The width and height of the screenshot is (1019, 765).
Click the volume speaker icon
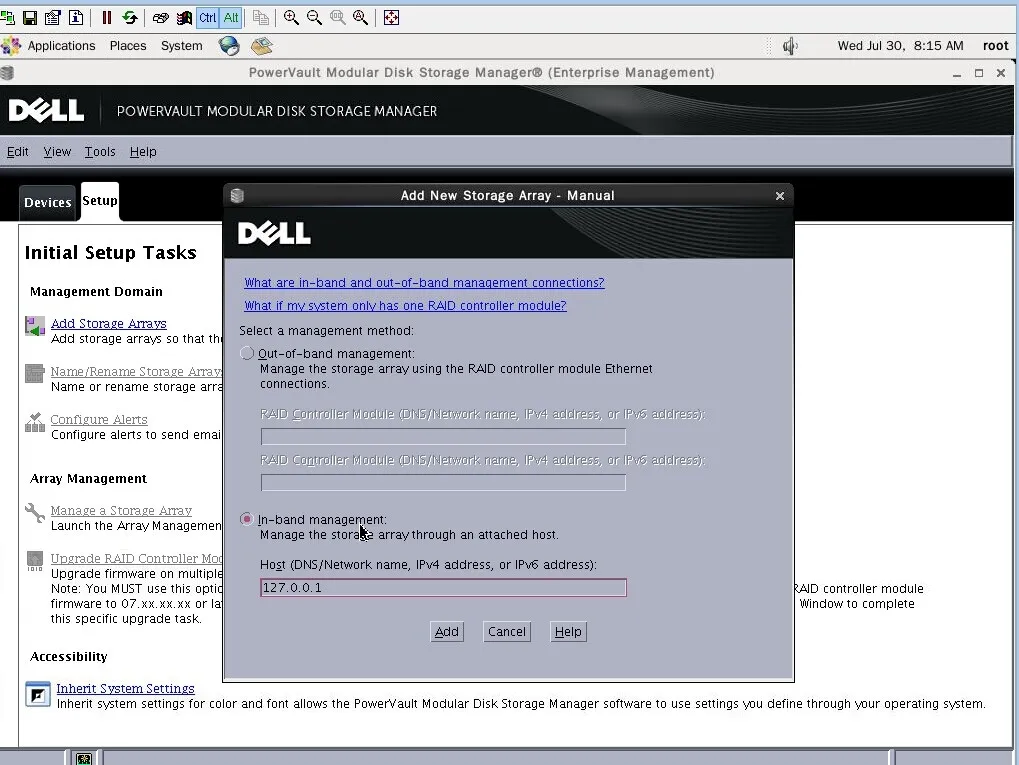[x=790, y=46]
